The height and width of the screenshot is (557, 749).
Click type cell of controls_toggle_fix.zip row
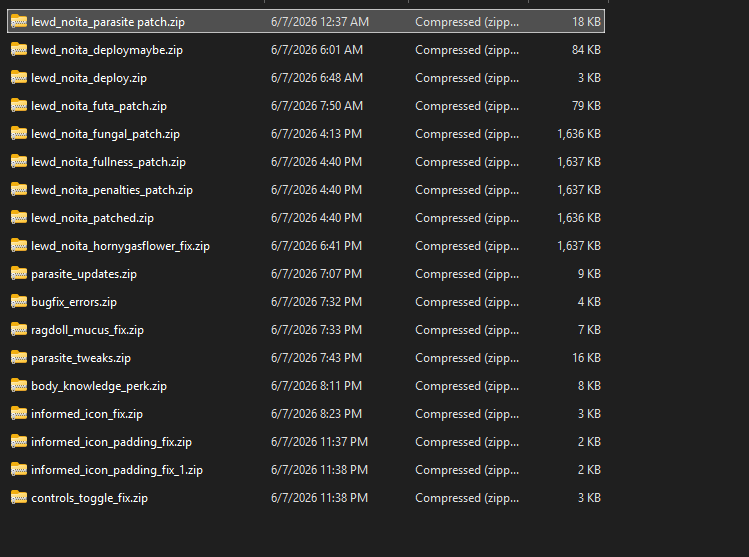[x=467, y=498]
